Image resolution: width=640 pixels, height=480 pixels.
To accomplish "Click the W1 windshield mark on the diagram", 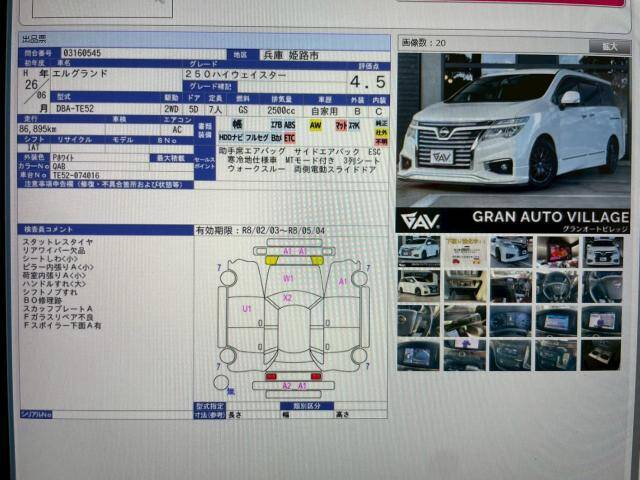I will (288, 278).
